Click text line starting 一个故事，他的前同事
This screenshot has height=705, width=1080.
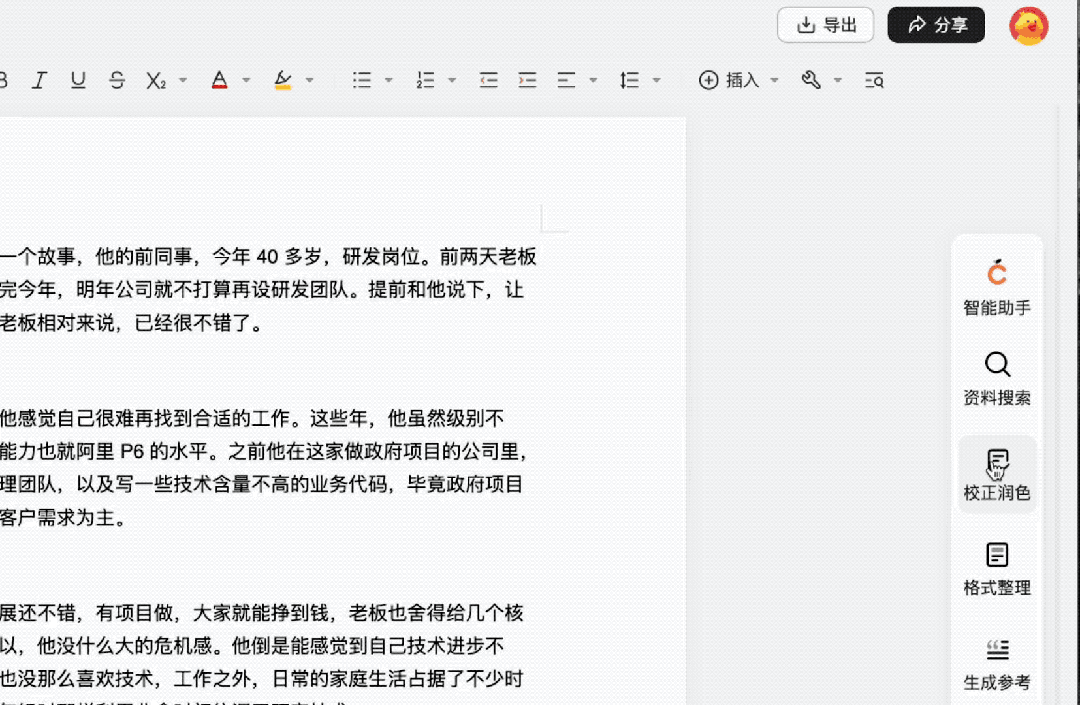click(268, 257)
